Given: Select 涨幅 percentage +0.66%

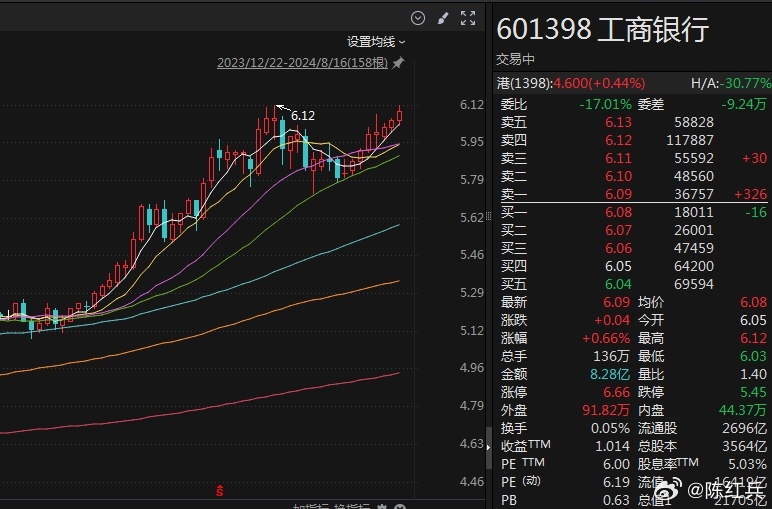Looking at the screenshot, I should coord(606,338).
